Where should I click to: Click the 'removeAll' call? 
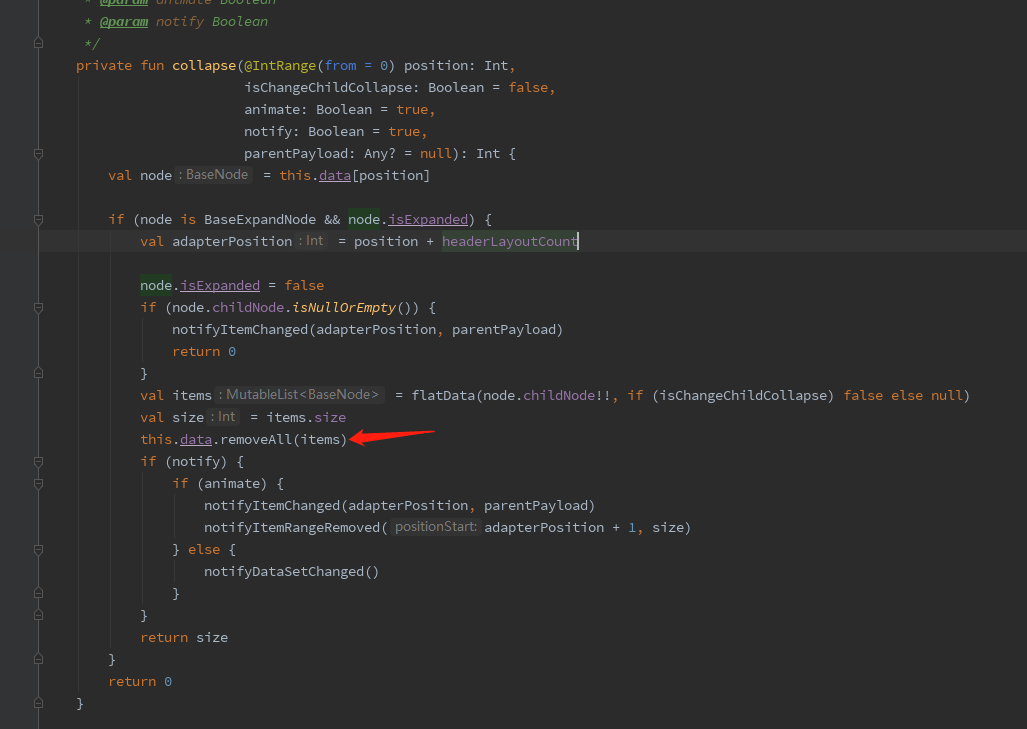coord(256,439)
